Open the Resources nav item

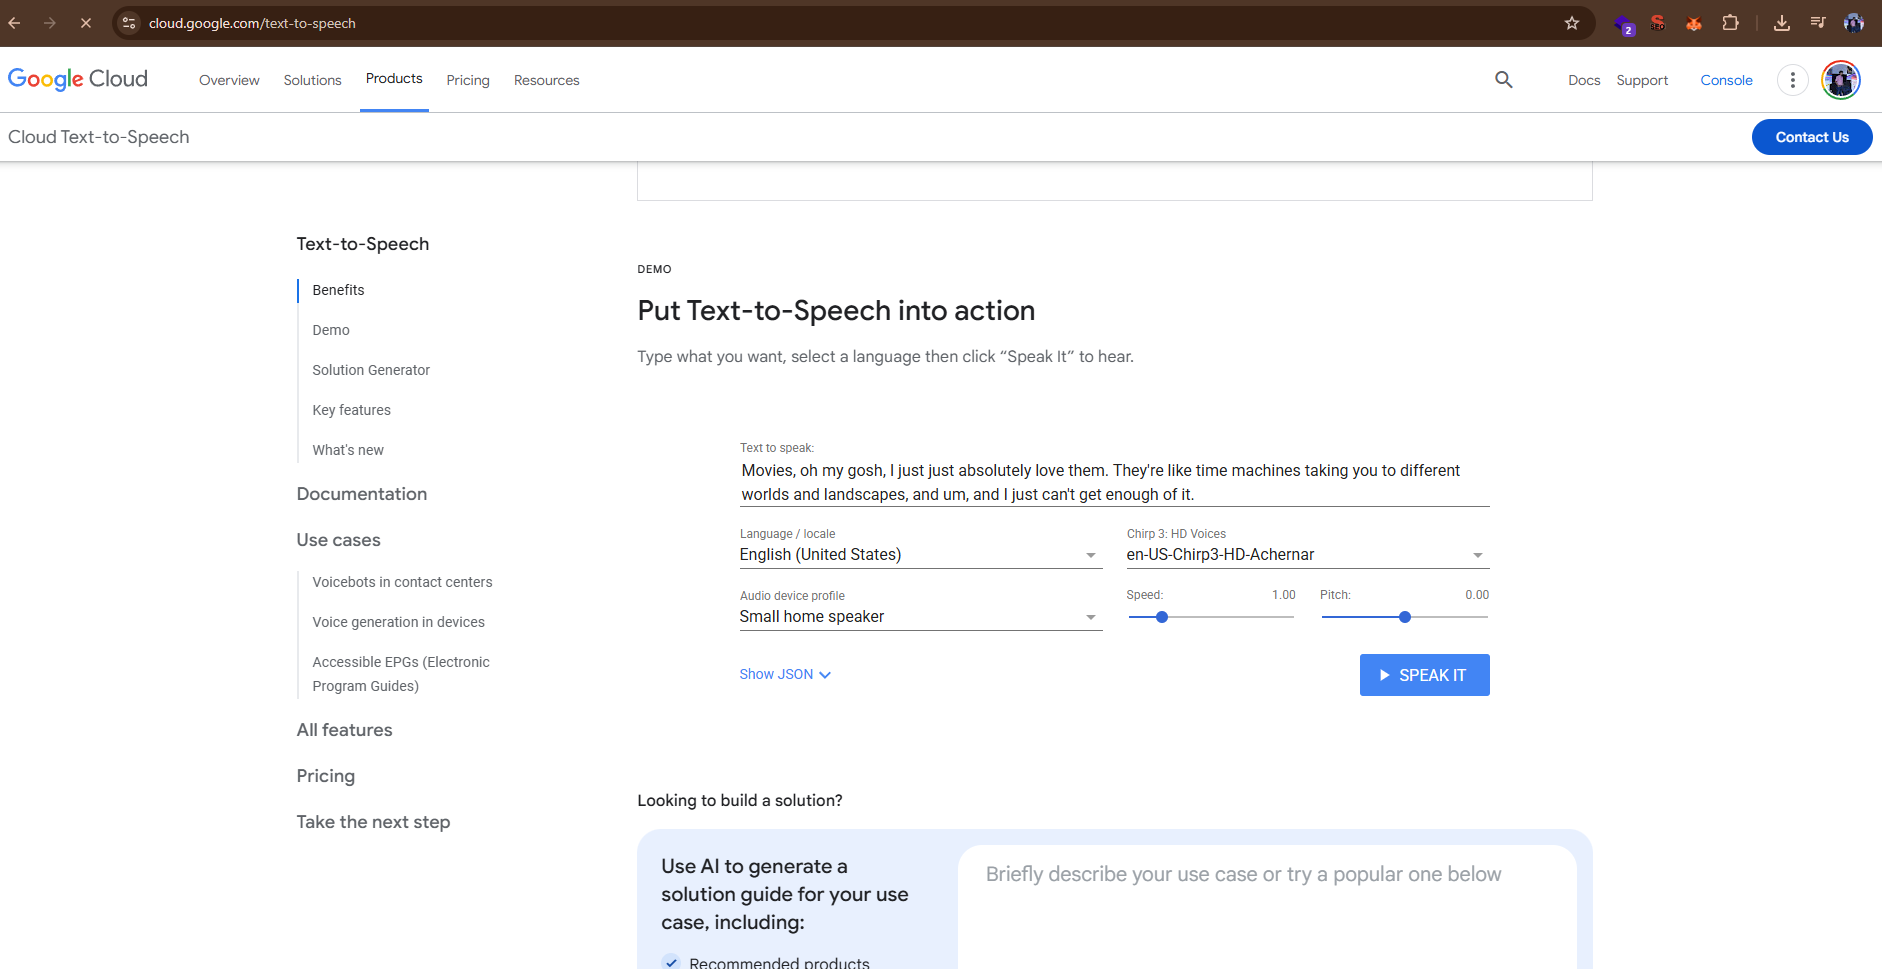tap(547, 80)
